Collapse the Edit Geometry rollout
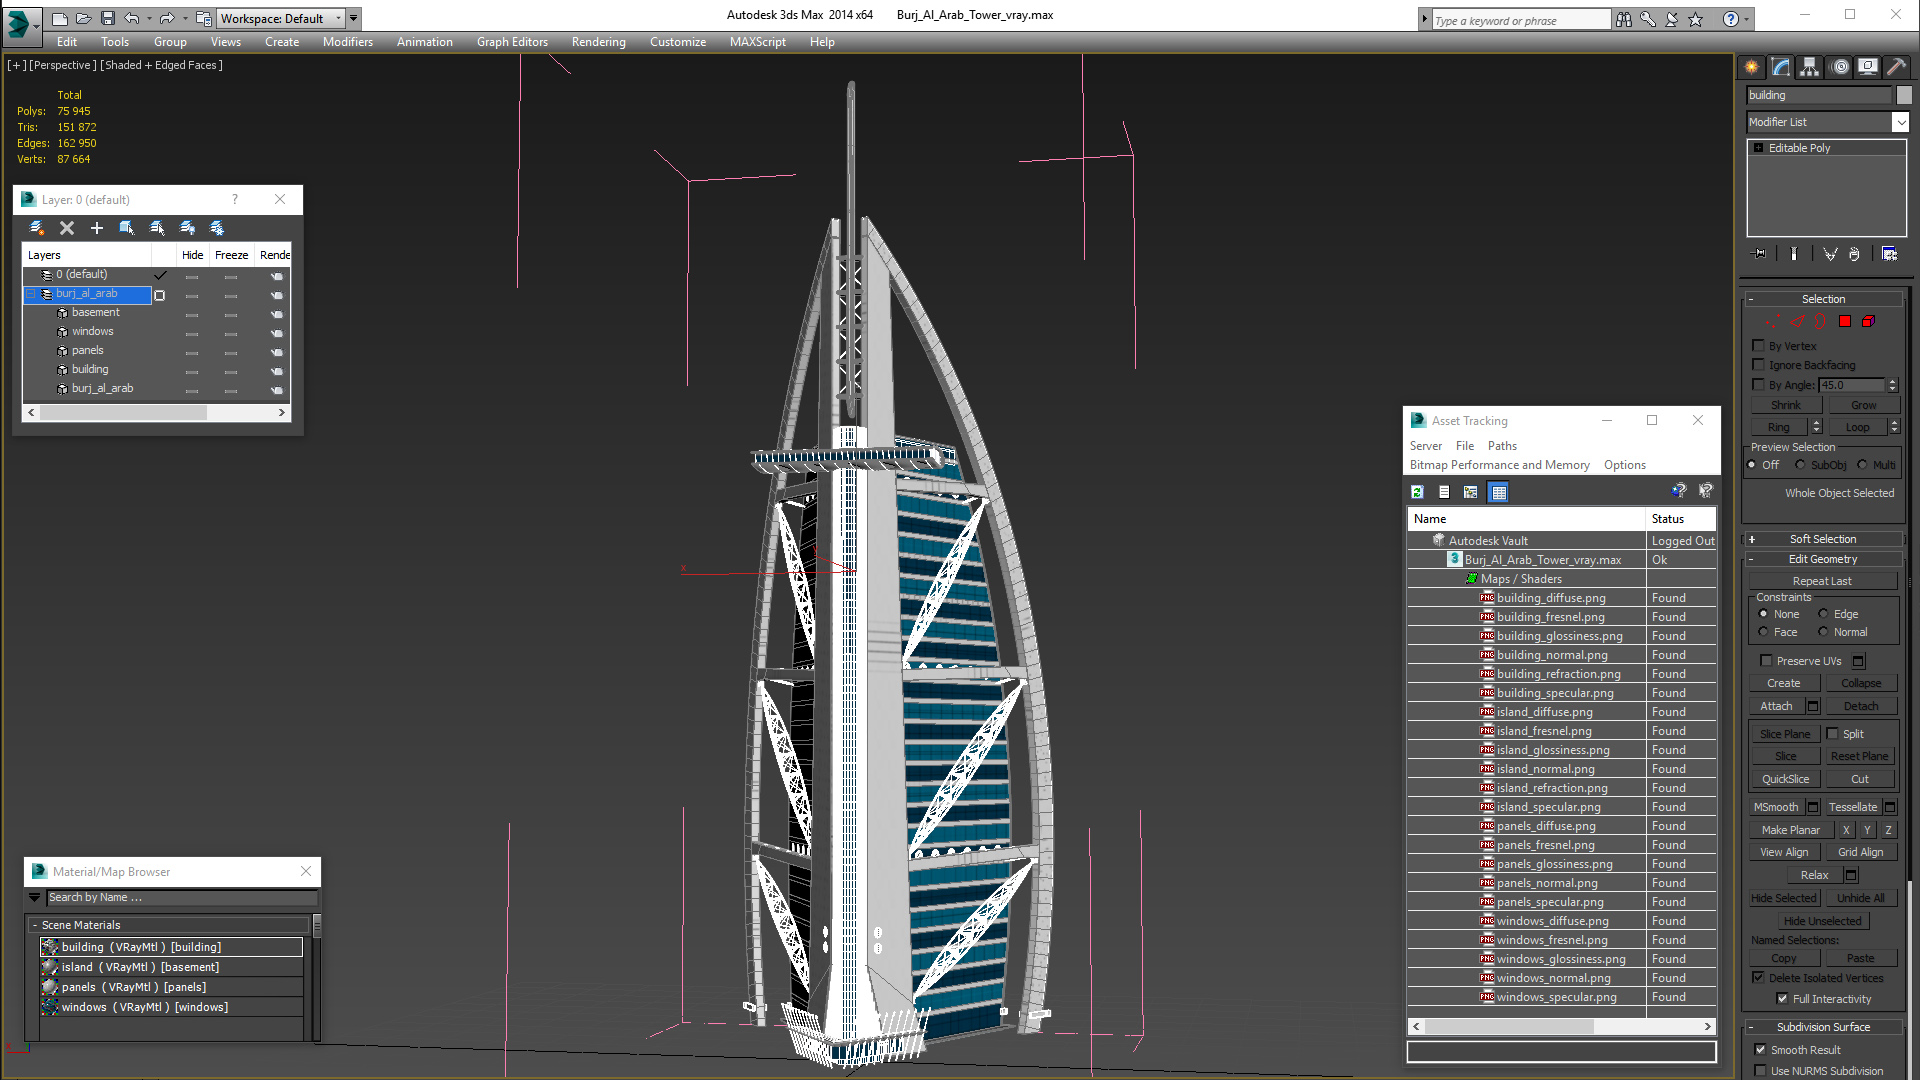 click(x=1824, y=559)
